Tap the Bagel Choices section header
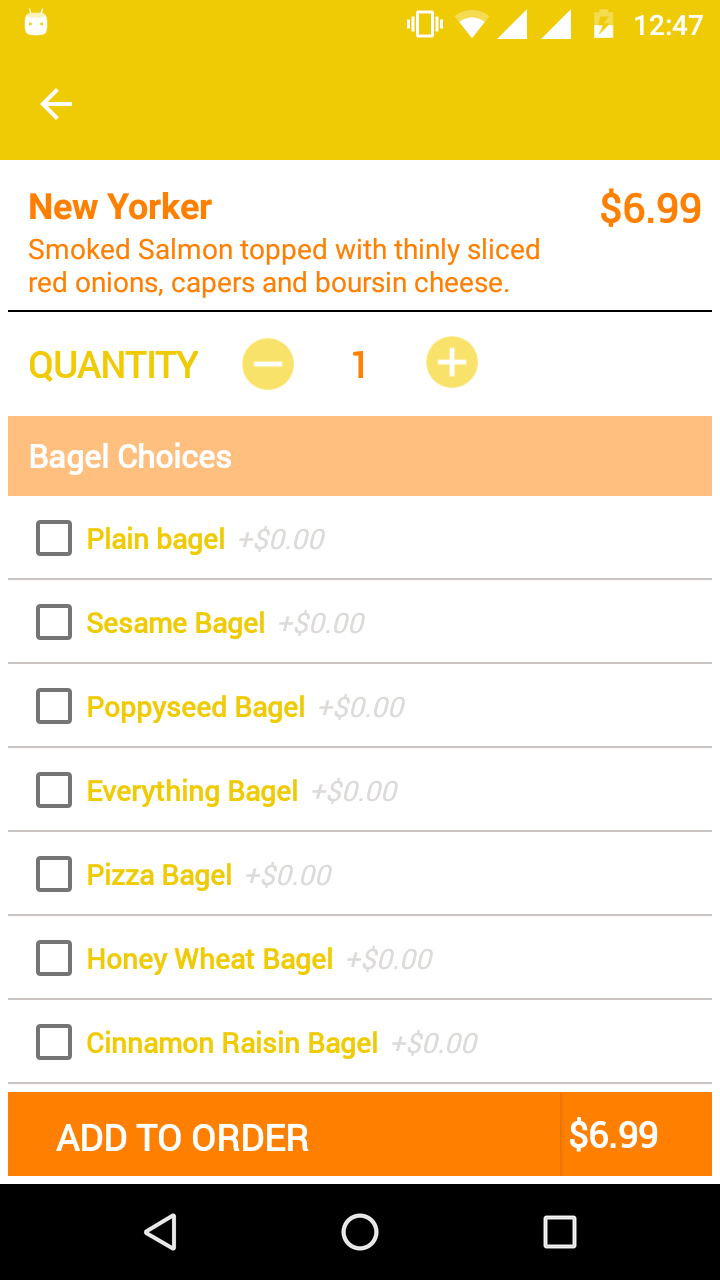Viewport: 720px width, 1280px height. pos(130,457)
